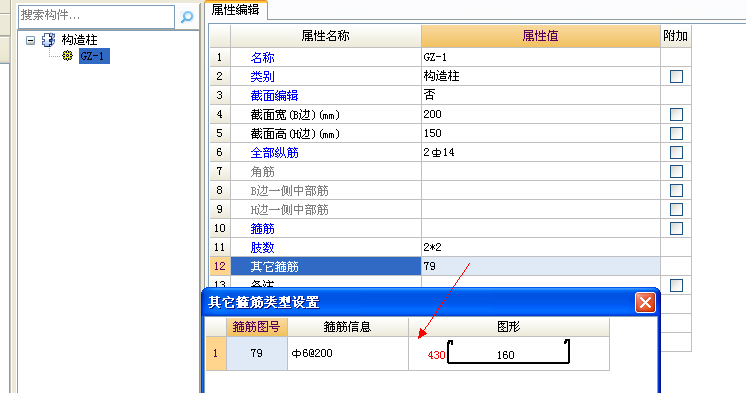Click the 截面编辑 property name
Image resolution: width=746 pixels, height=393 pixels.
pyautogui.click(x=274, y=95)
